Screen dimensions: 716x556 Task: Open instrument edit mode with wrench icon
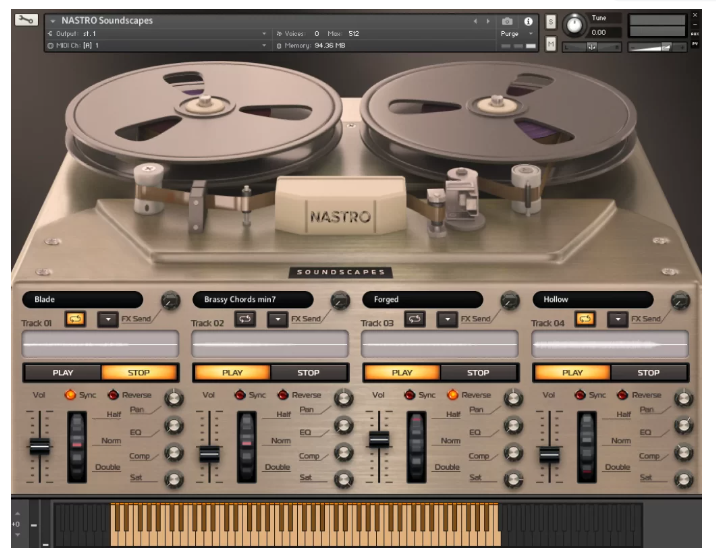click(x=26, y=20)
